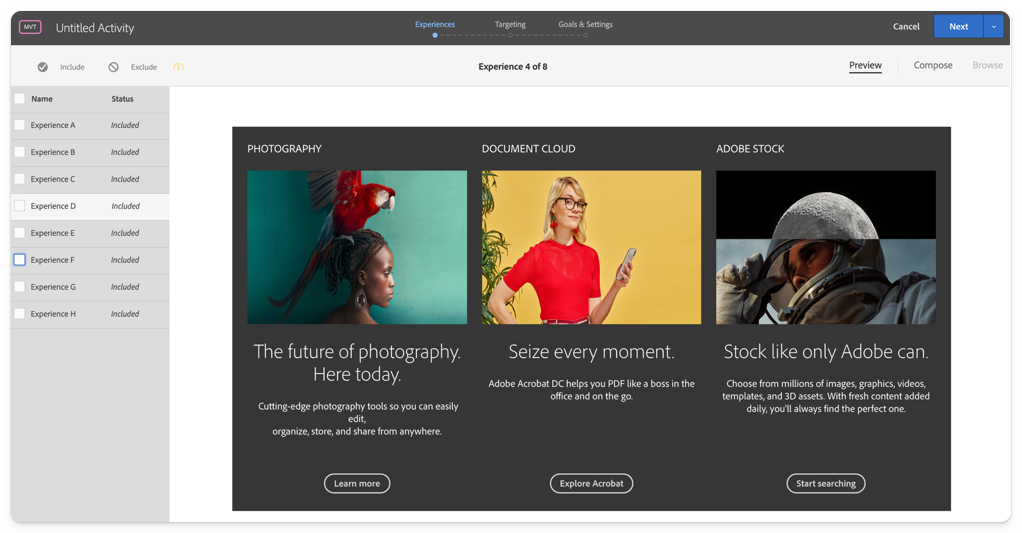Click the Targeting step progress dot
The image size is (1022, 533).
(x=510, y=35)
